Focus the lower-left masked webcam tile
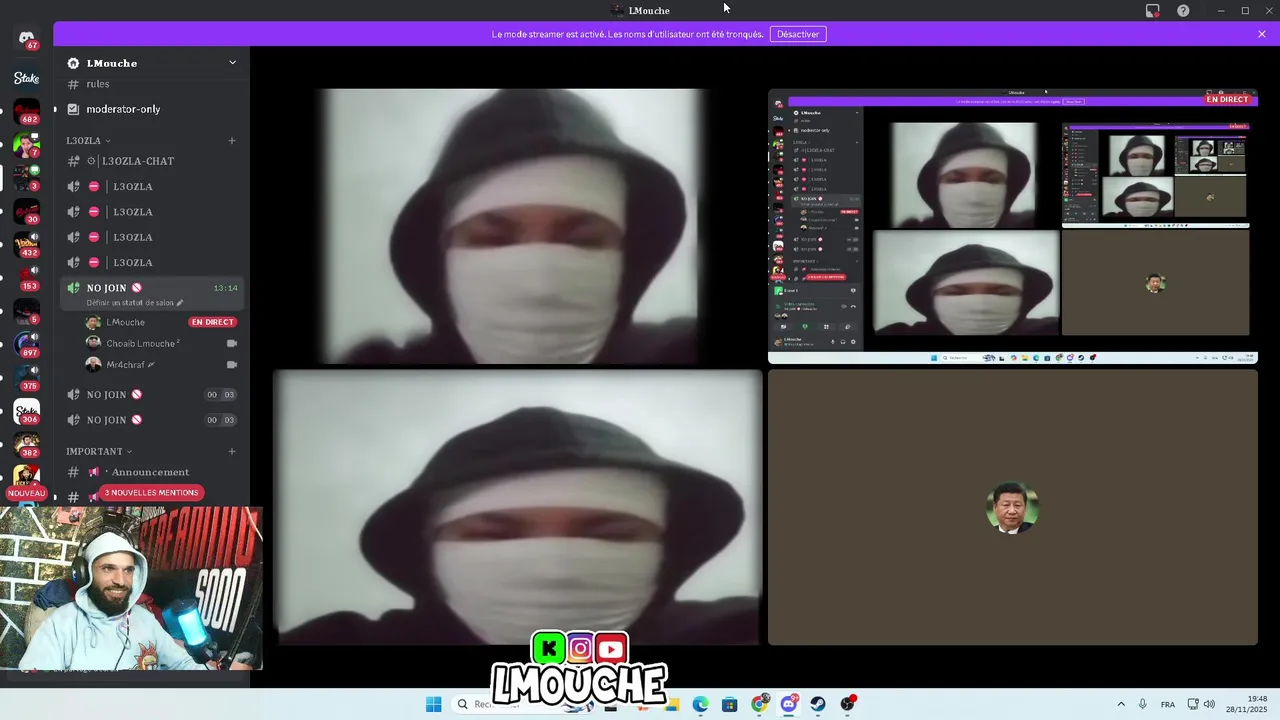The image size is (1280, 720). (518, 507)
